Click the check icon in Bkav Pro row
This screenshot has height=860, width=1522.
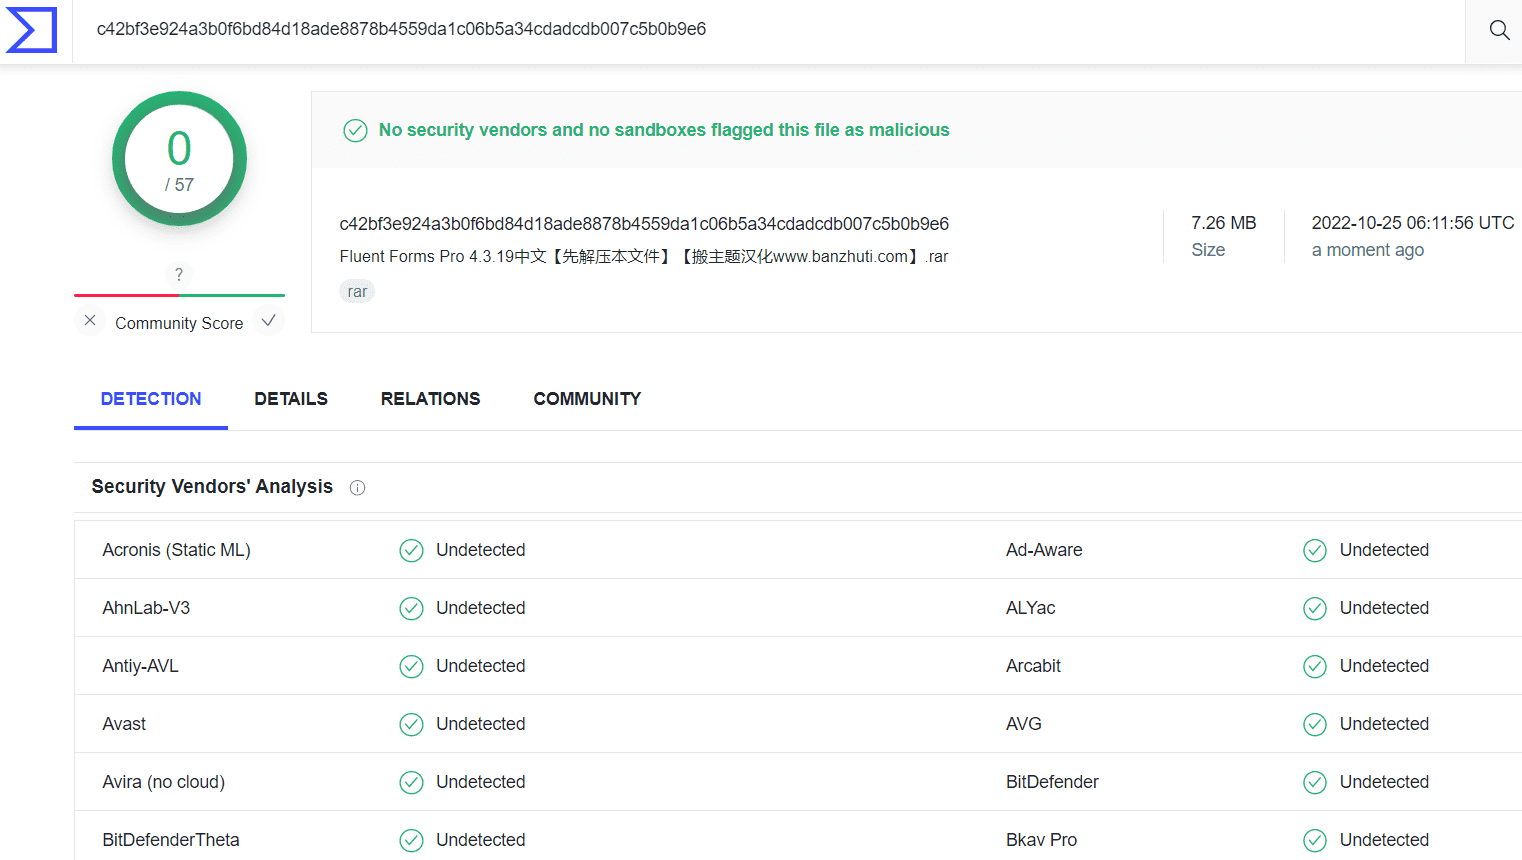point(1315,841)
